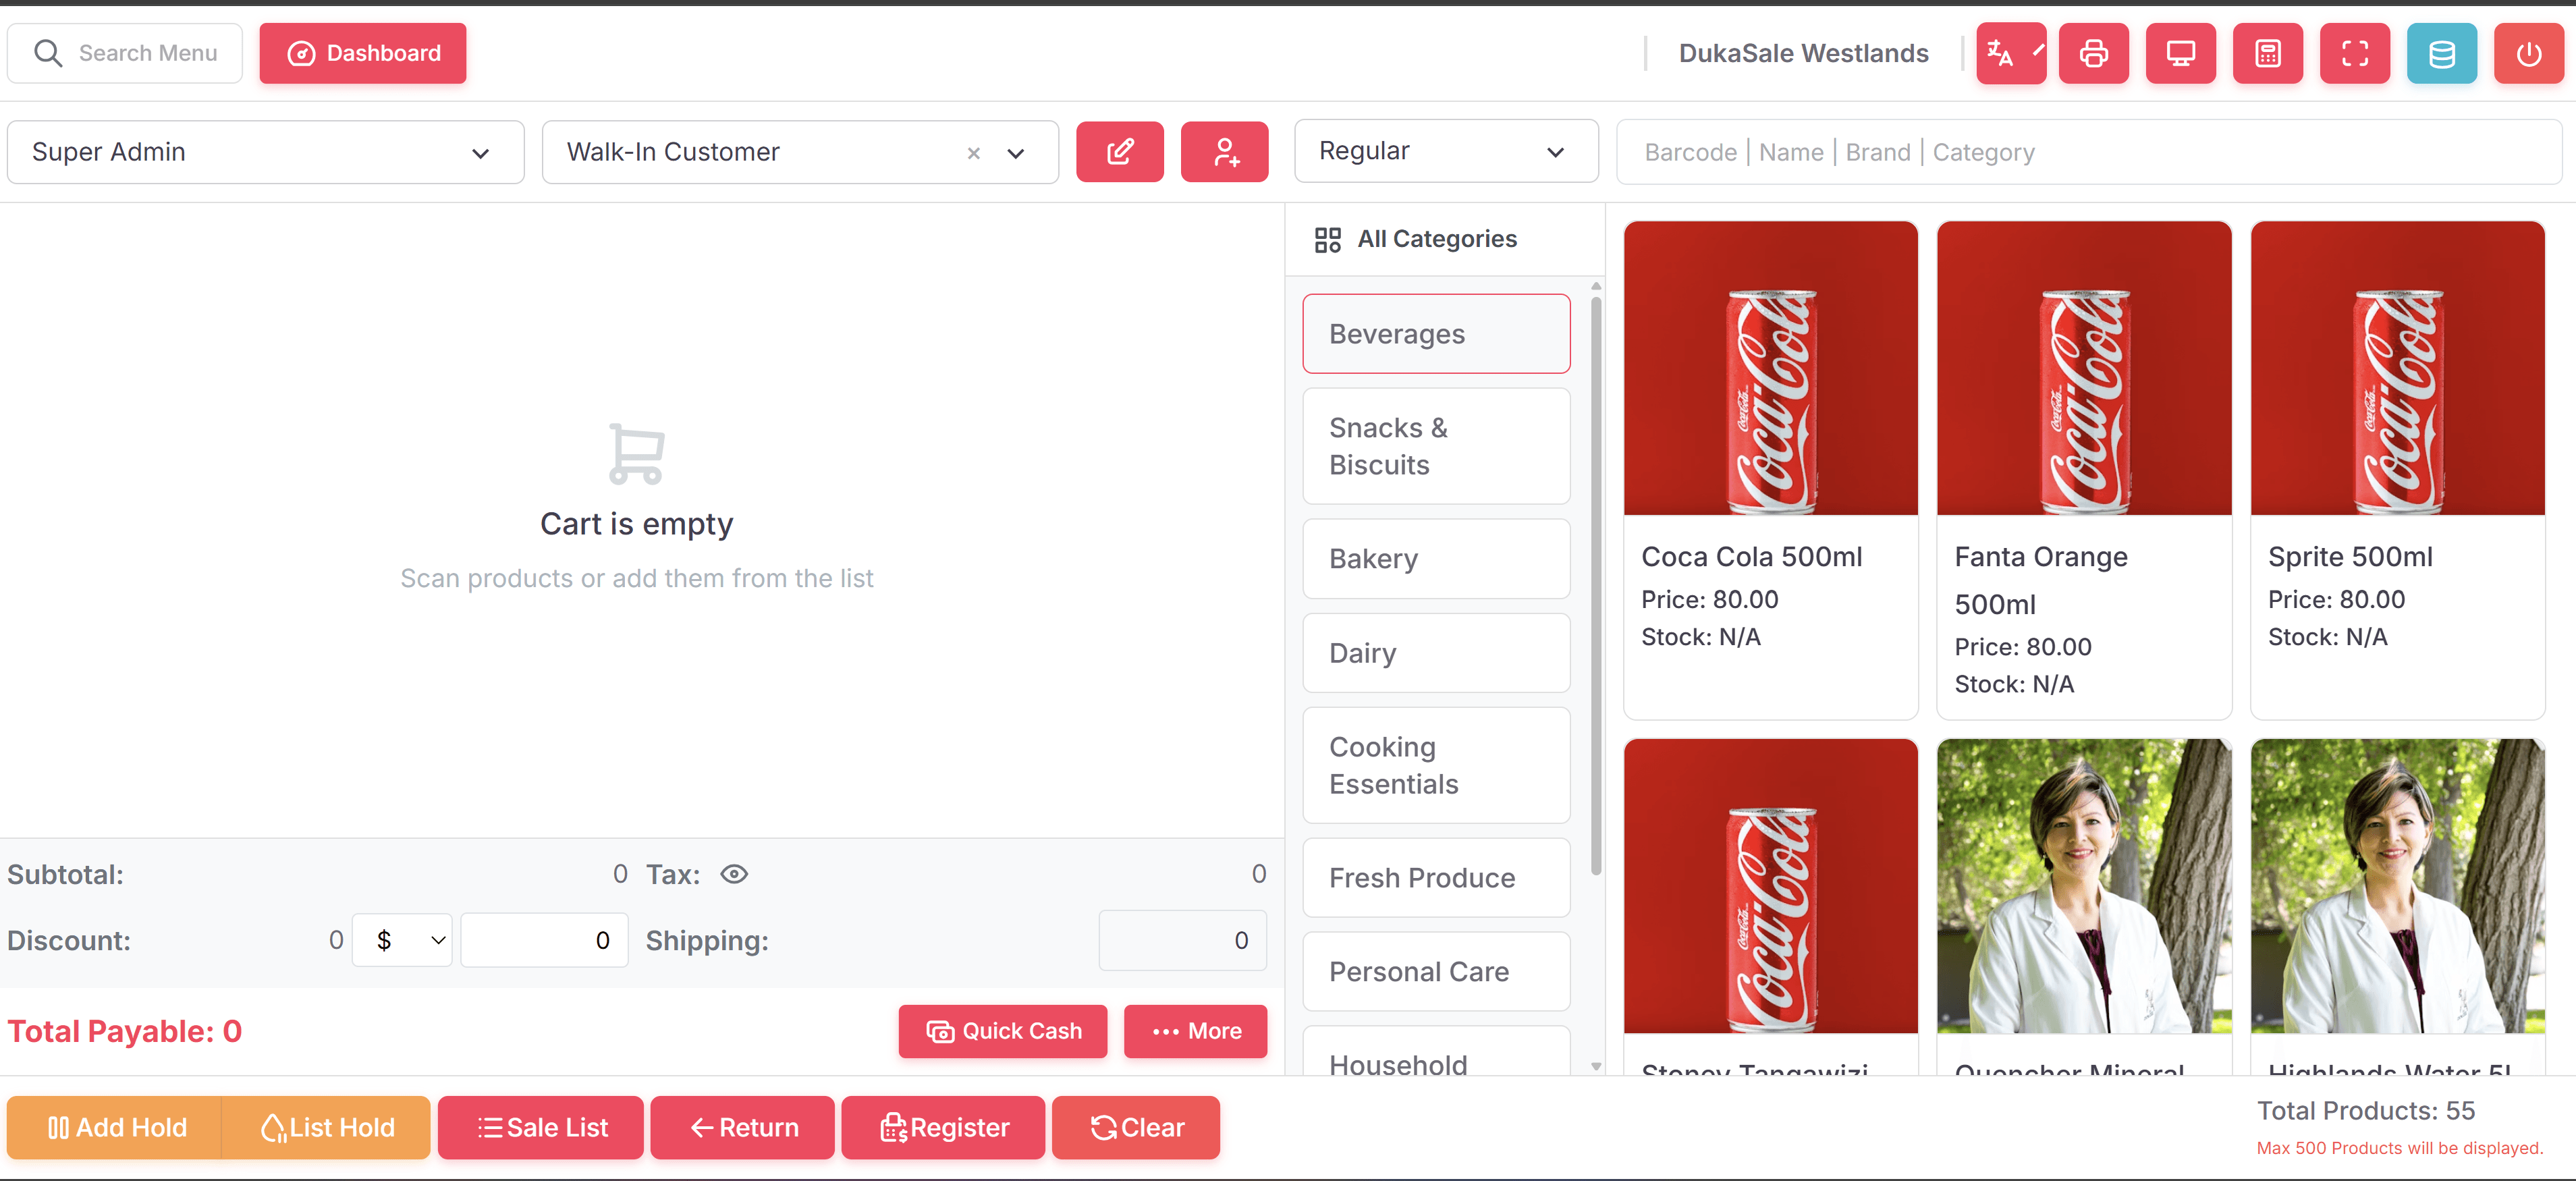This screenshot has height=1181, width=2576.
Task: Click the Return button
Action: (x=743, y=1127)
